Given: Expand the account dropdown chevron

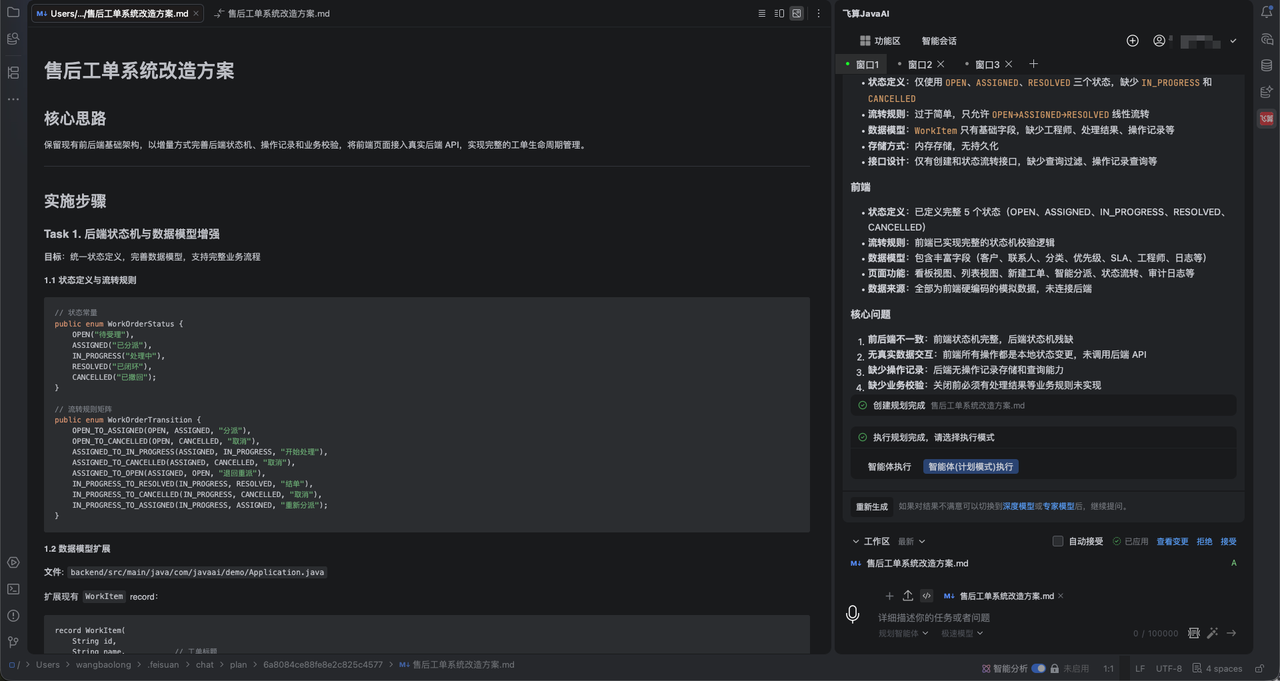Looking at the screenshot, I should pyautogui.click(x=1233, y=41).
